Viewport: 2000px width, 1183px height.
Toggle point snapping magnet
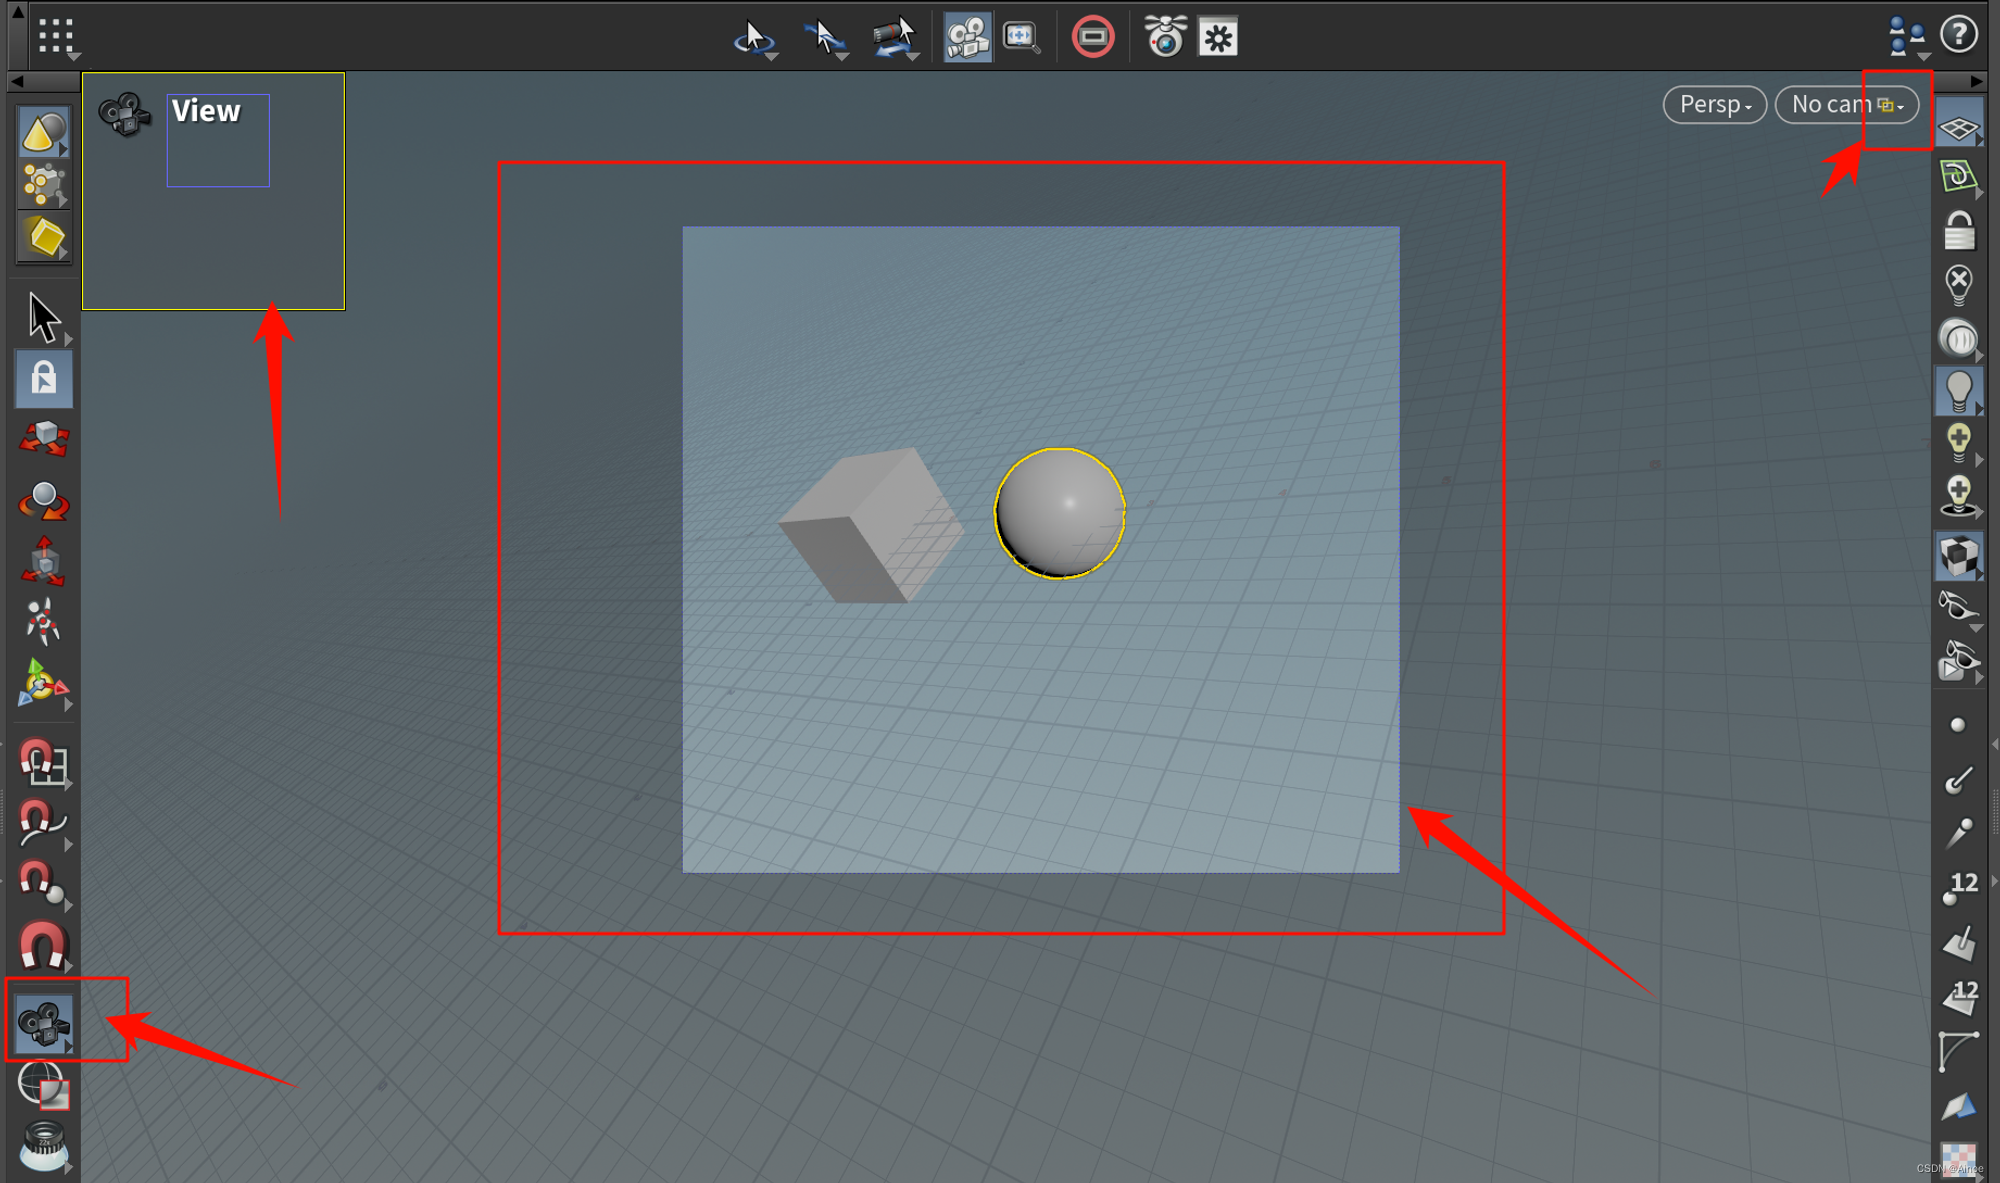tap(44, 884)
